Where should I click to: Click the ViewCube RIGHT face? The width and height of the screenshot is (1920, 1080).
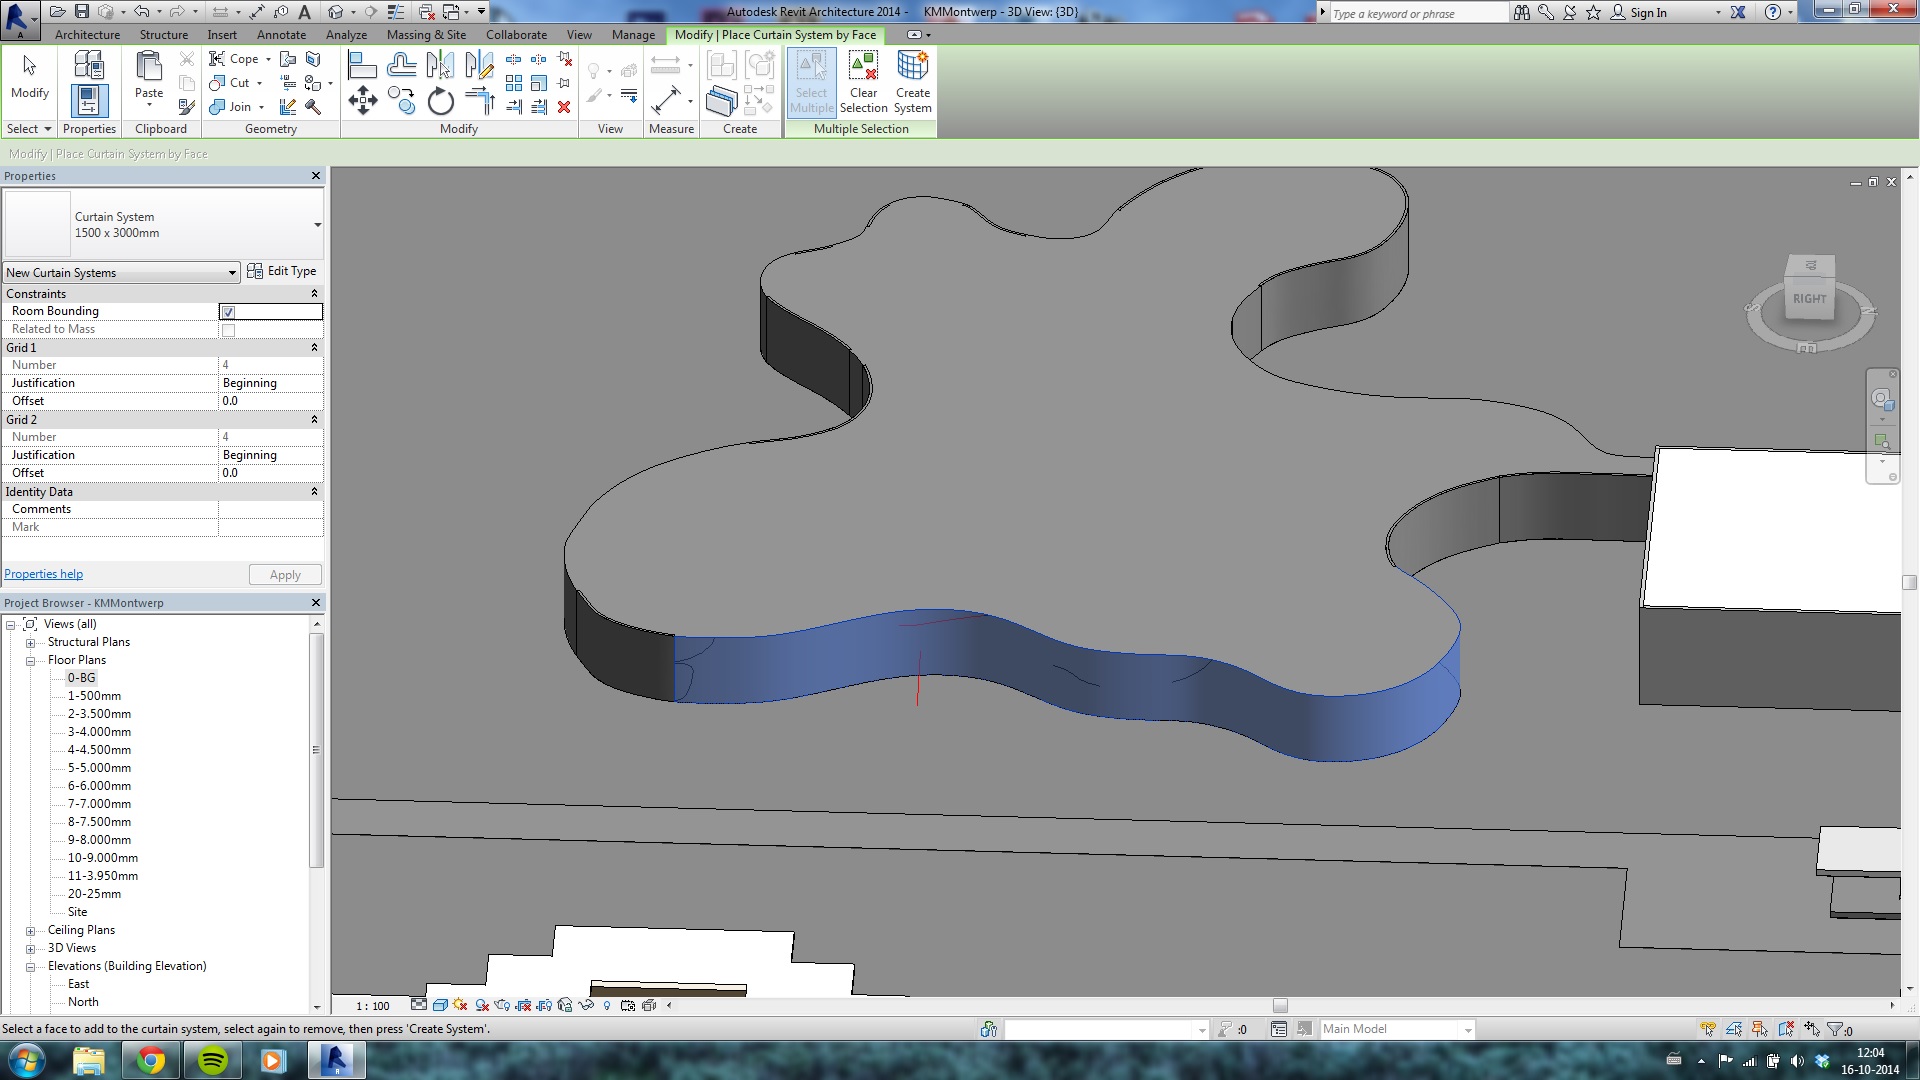(1809, 298)
